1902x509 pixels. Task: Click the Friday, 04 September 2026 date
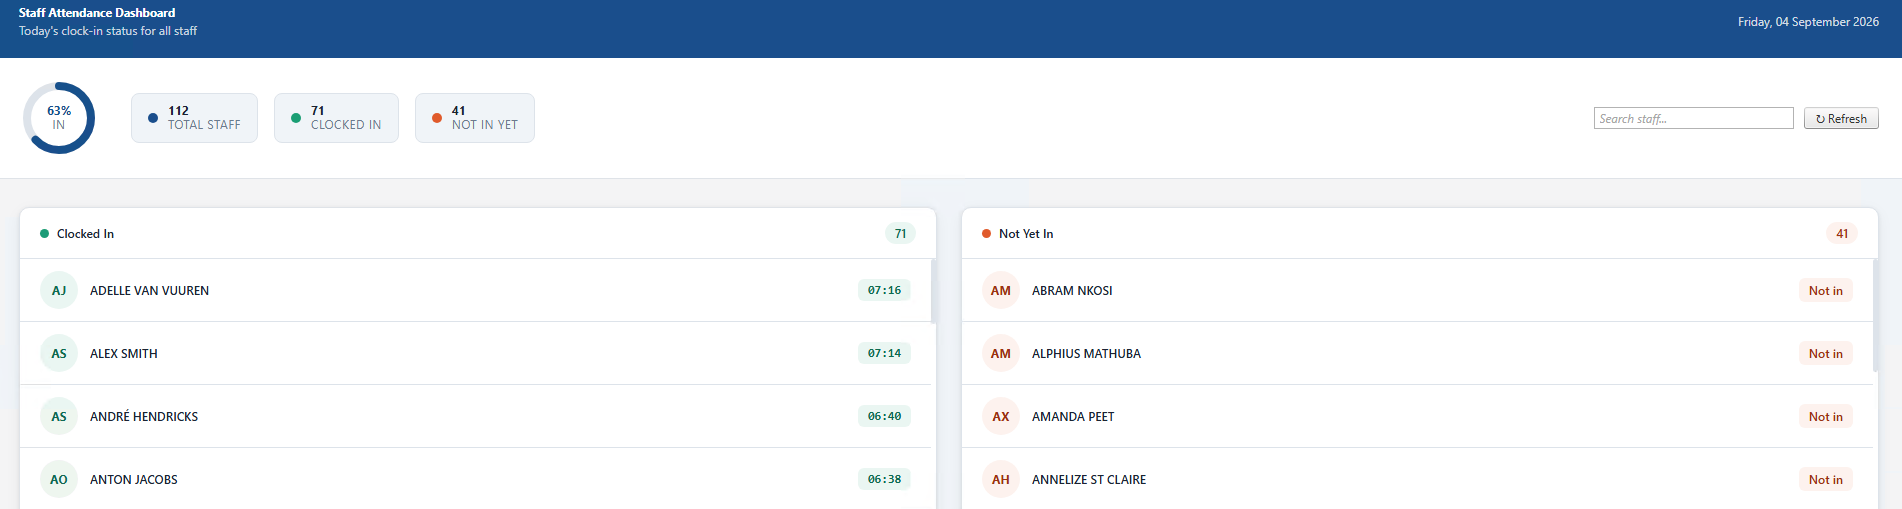click(x=1808, y=22)
